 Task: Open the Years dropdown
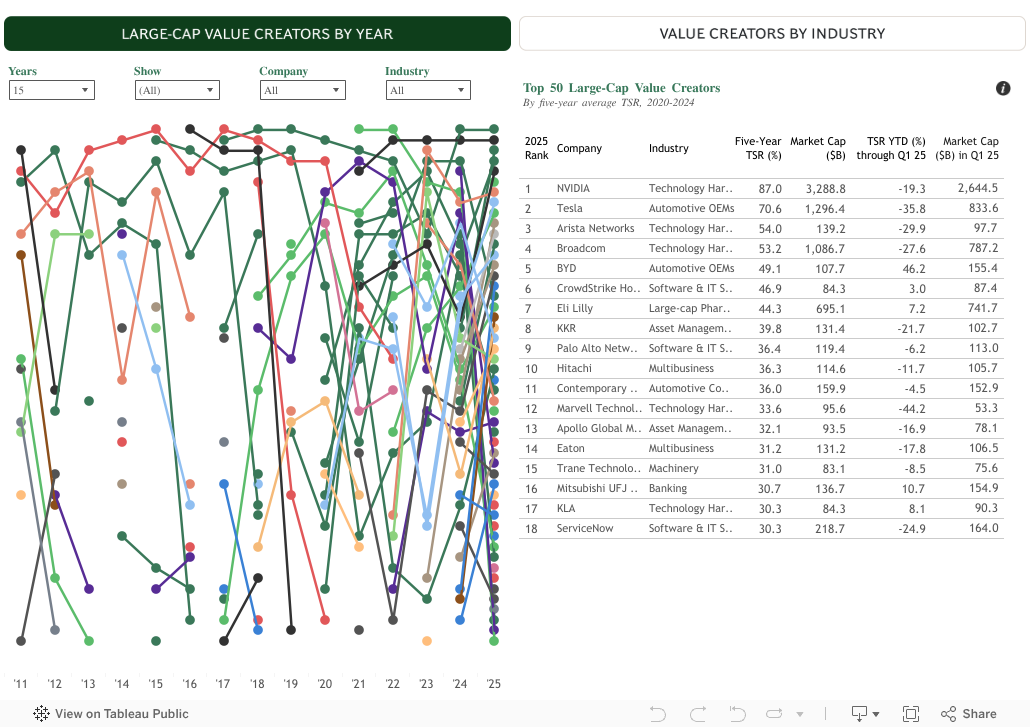tap(52, 91)
